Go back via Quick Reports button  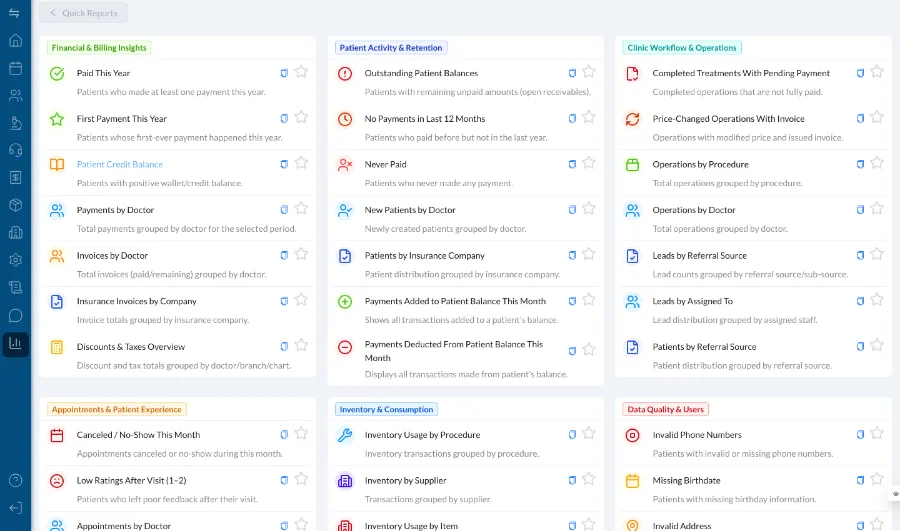point(83,13)
